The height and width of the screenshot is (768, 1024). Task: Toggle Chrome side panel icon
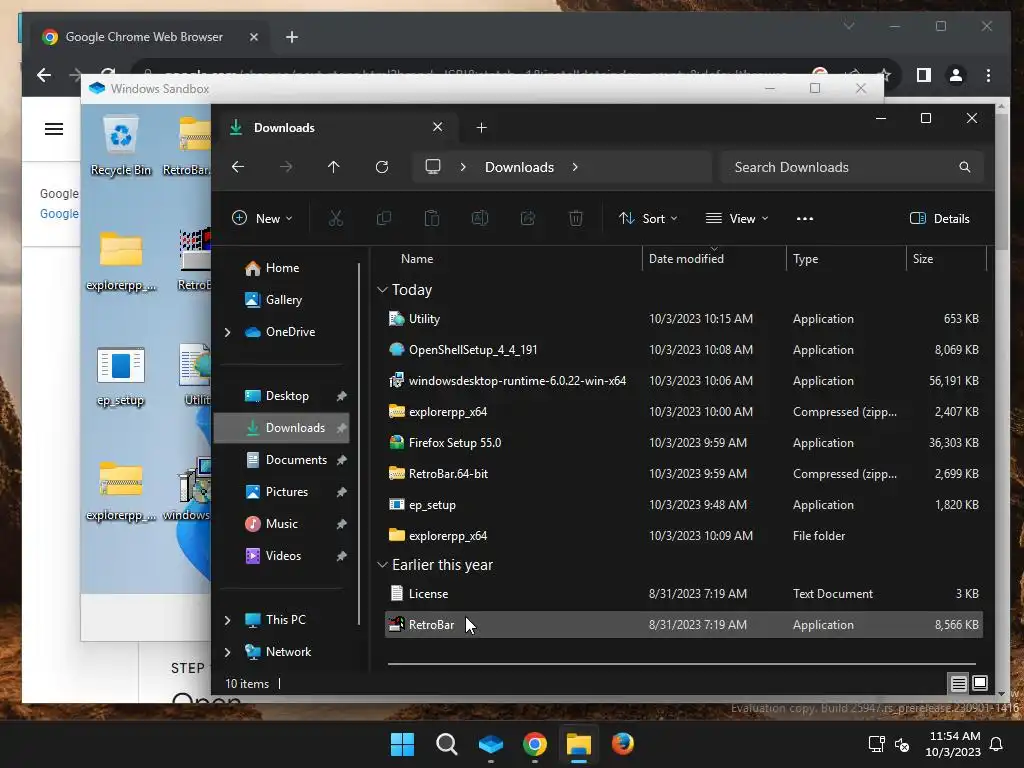coord(923,76)
